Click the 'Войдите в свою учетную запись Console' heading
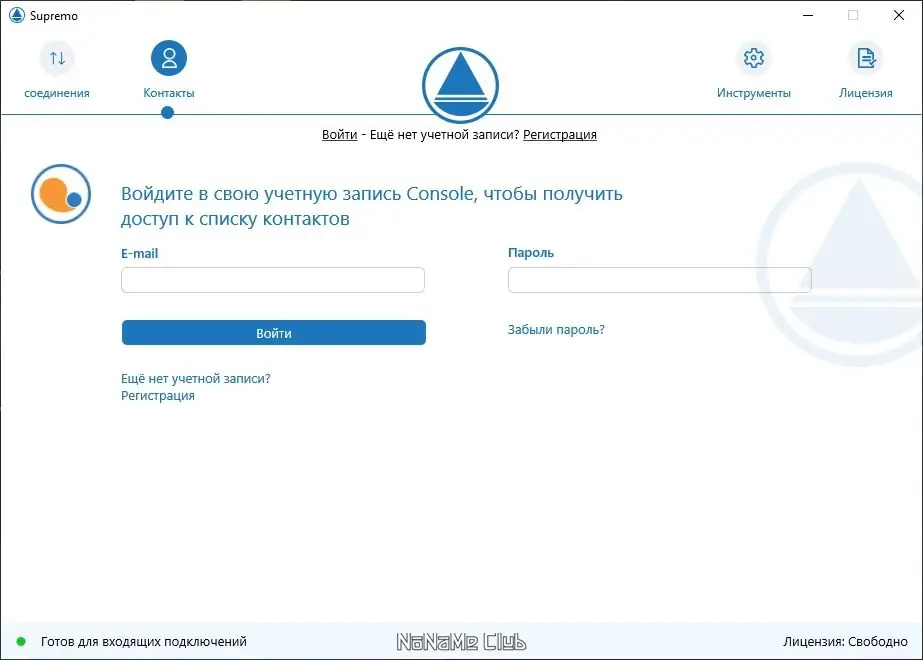The width and height of the screenshot is (923, 660). click(371, 206)
